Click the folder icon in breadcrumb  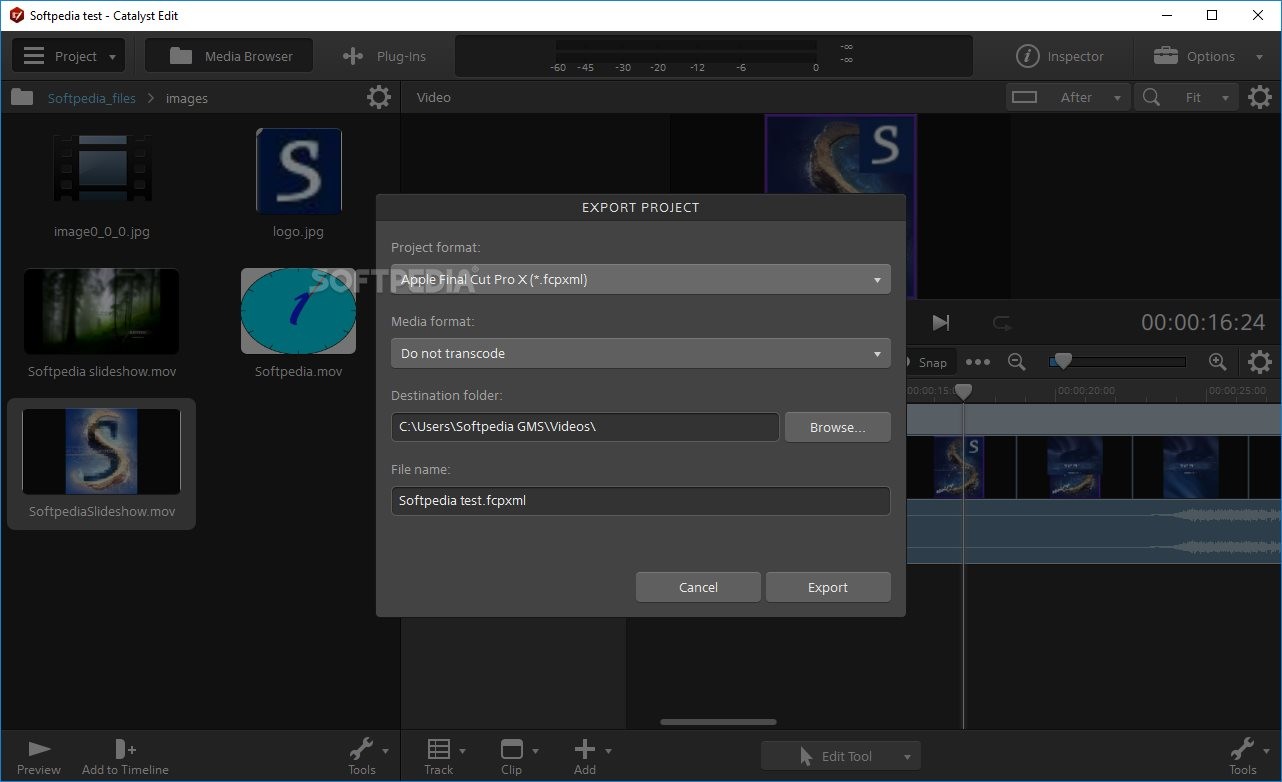23,97
